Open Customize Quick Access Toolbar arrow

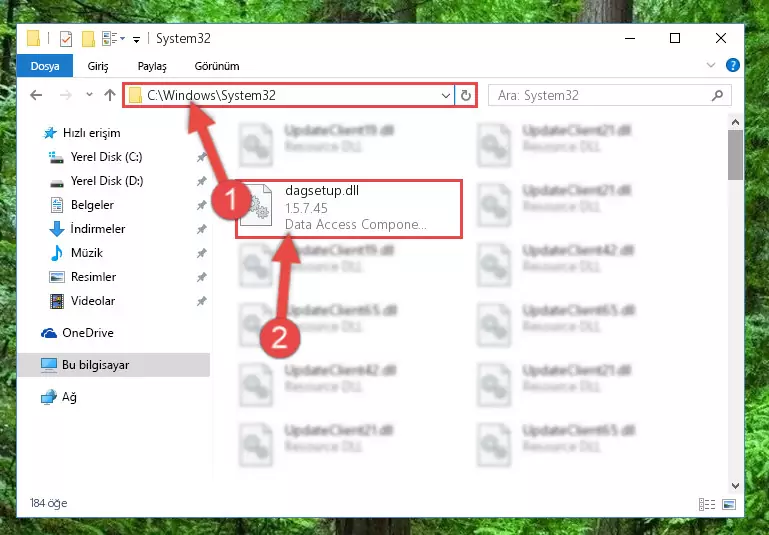136,39
